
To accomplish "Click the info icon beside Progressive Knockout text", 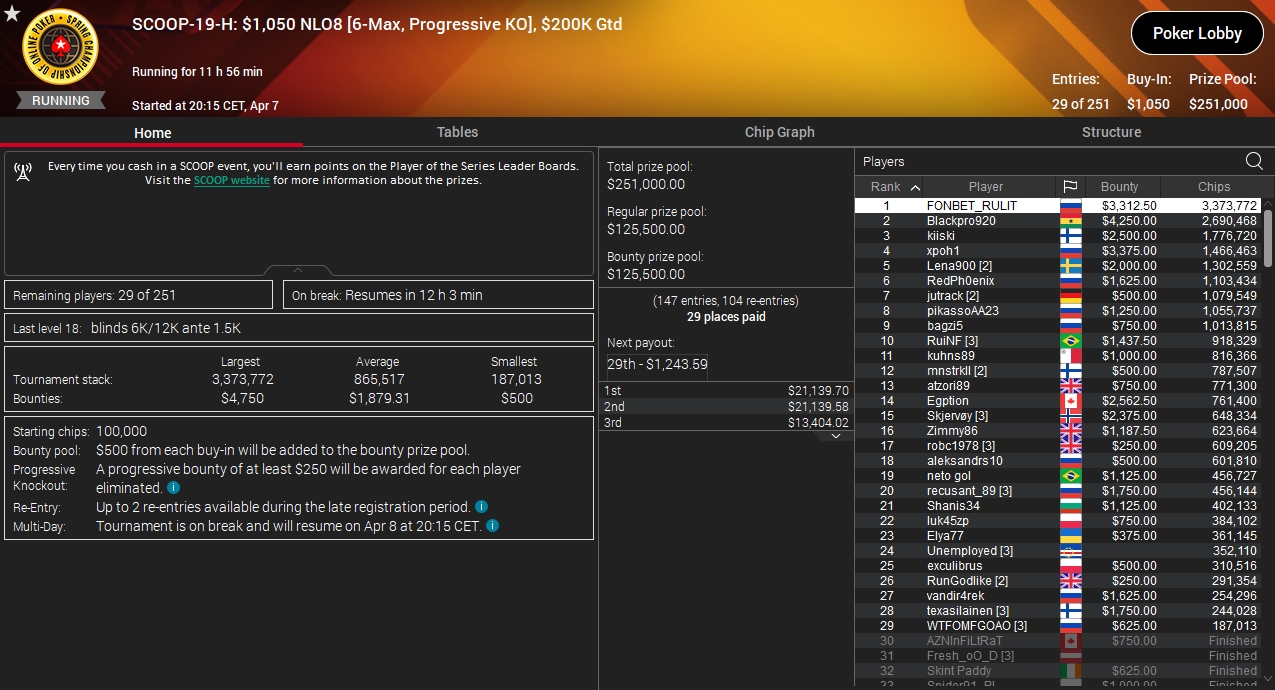I will tap(174, 488).
